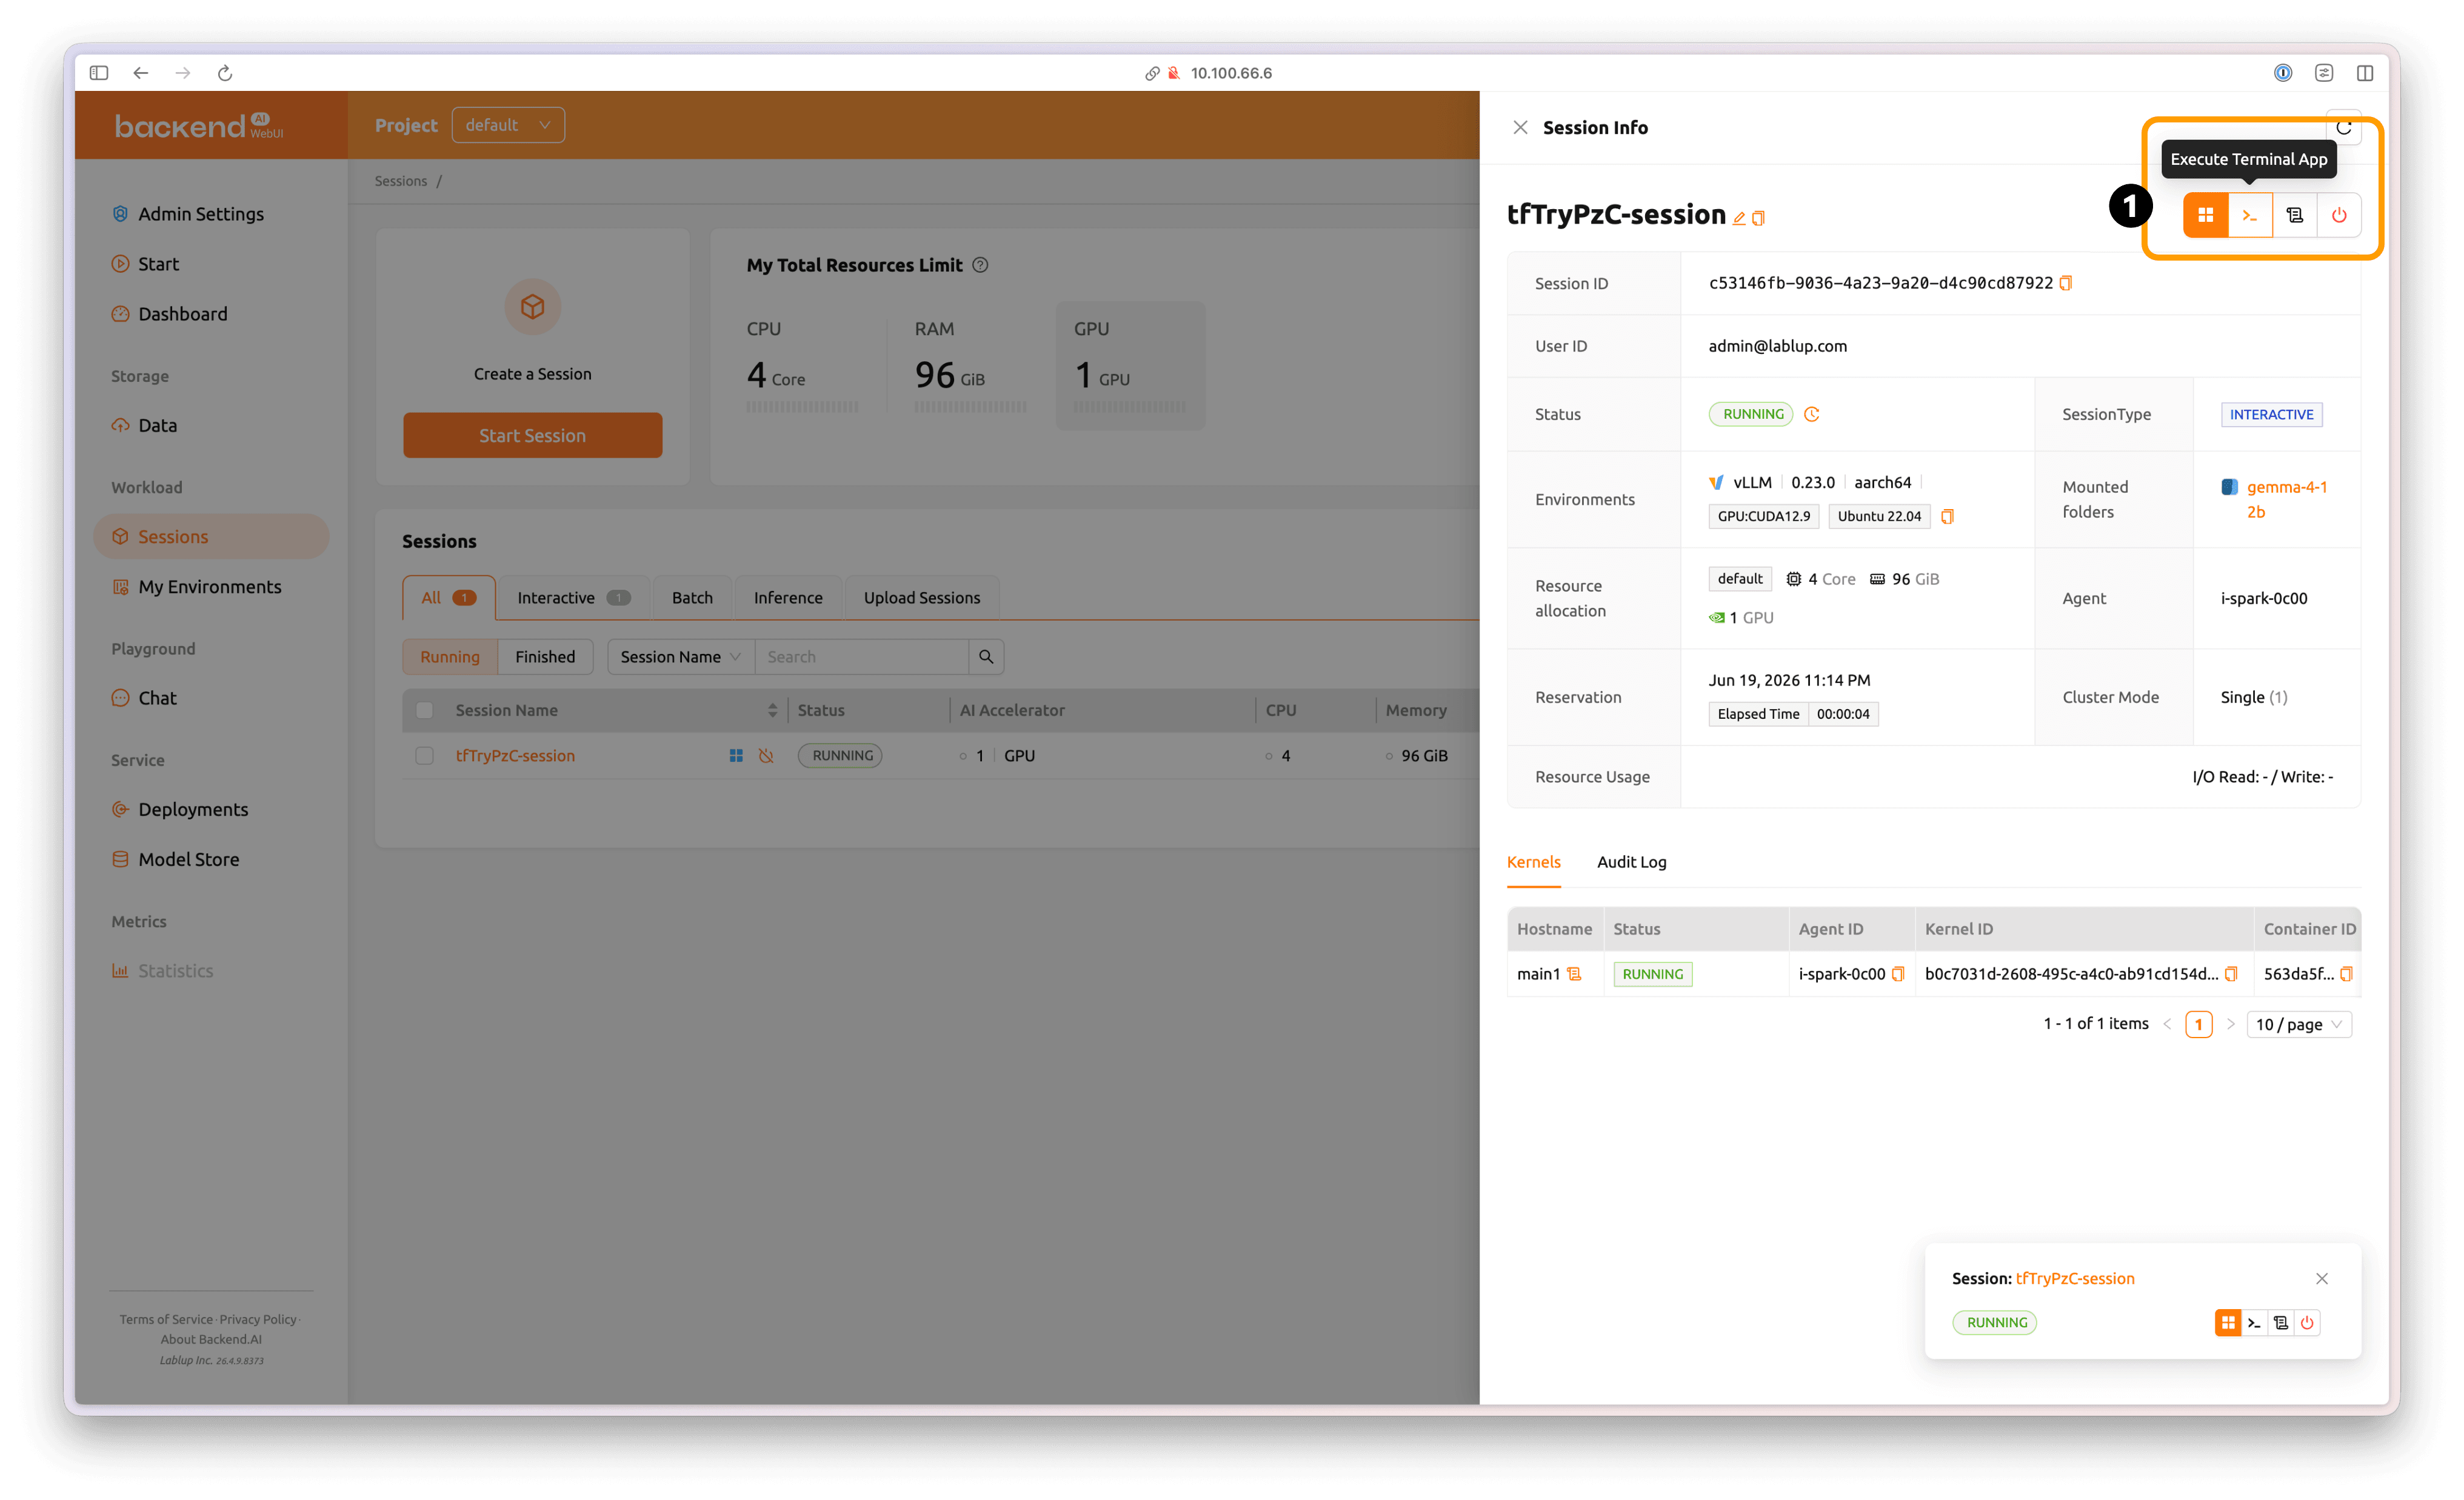Open help icon next to My Total Resources Limit

(981, 265)
